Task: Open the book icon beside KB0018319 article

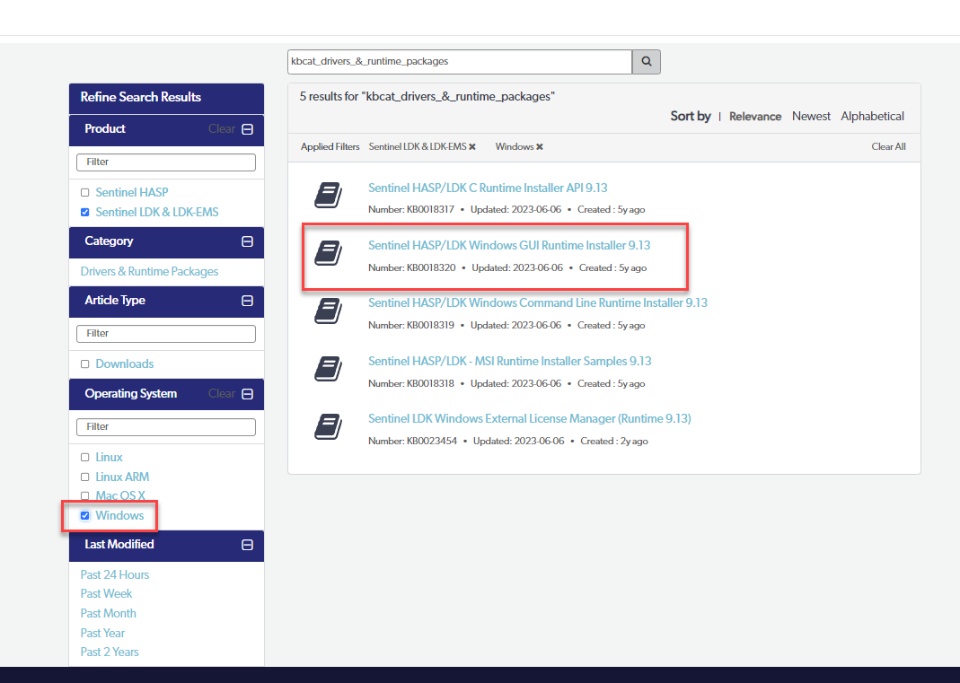Action: point(328,311)
